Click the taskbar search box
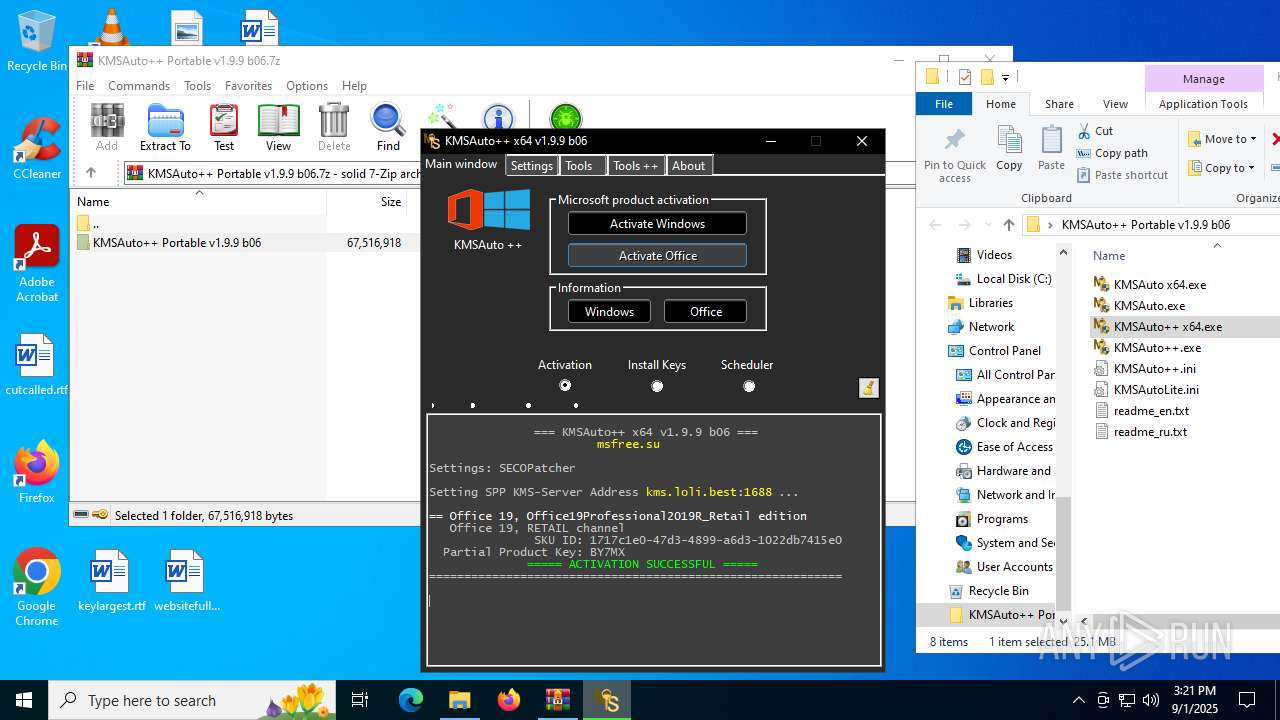 click(x=194, y=700)
